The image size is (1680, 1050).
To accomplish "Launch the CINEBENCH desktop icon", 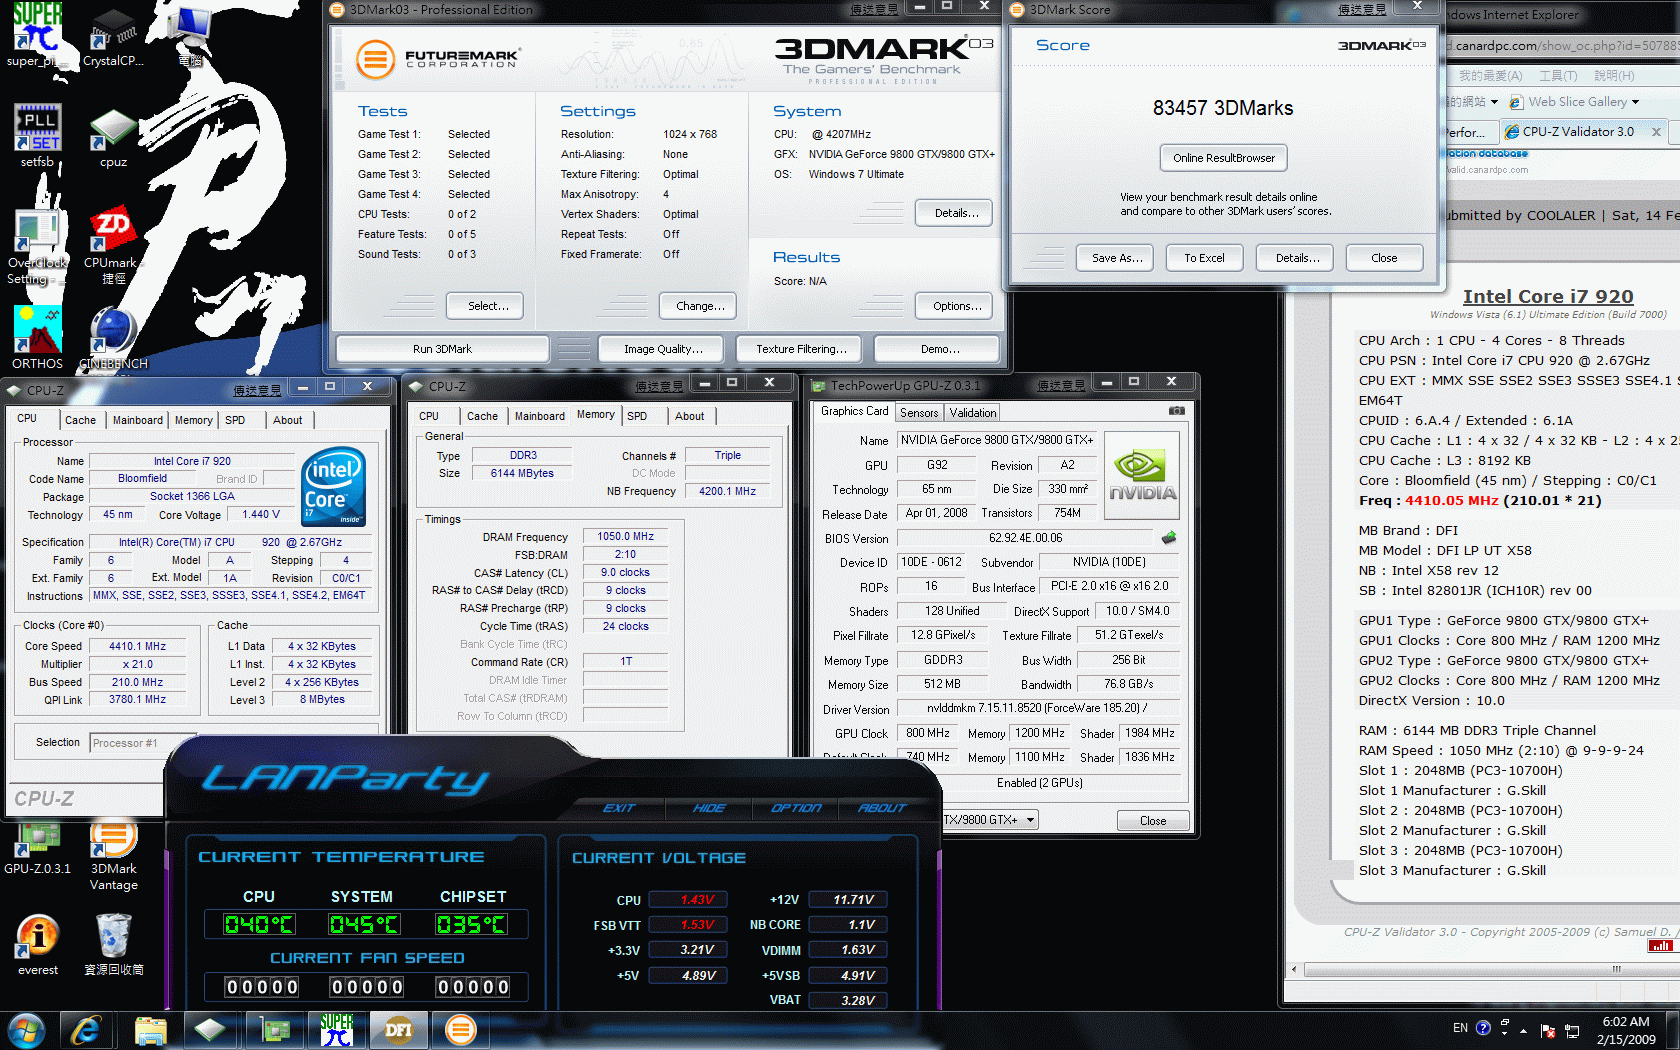I will [x=113, y=338].
